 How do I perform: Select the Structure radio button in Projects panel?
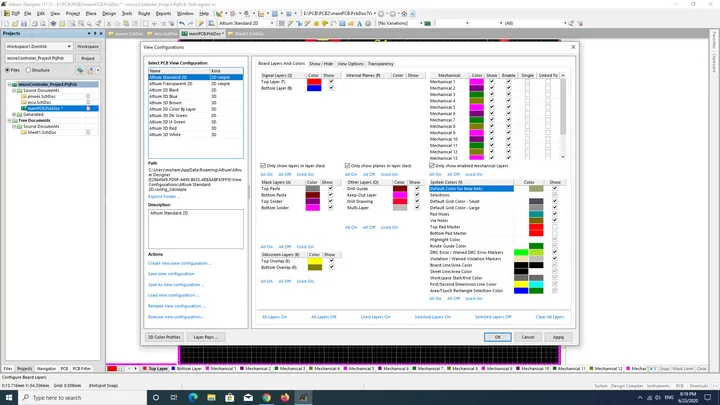coord(28,70)
